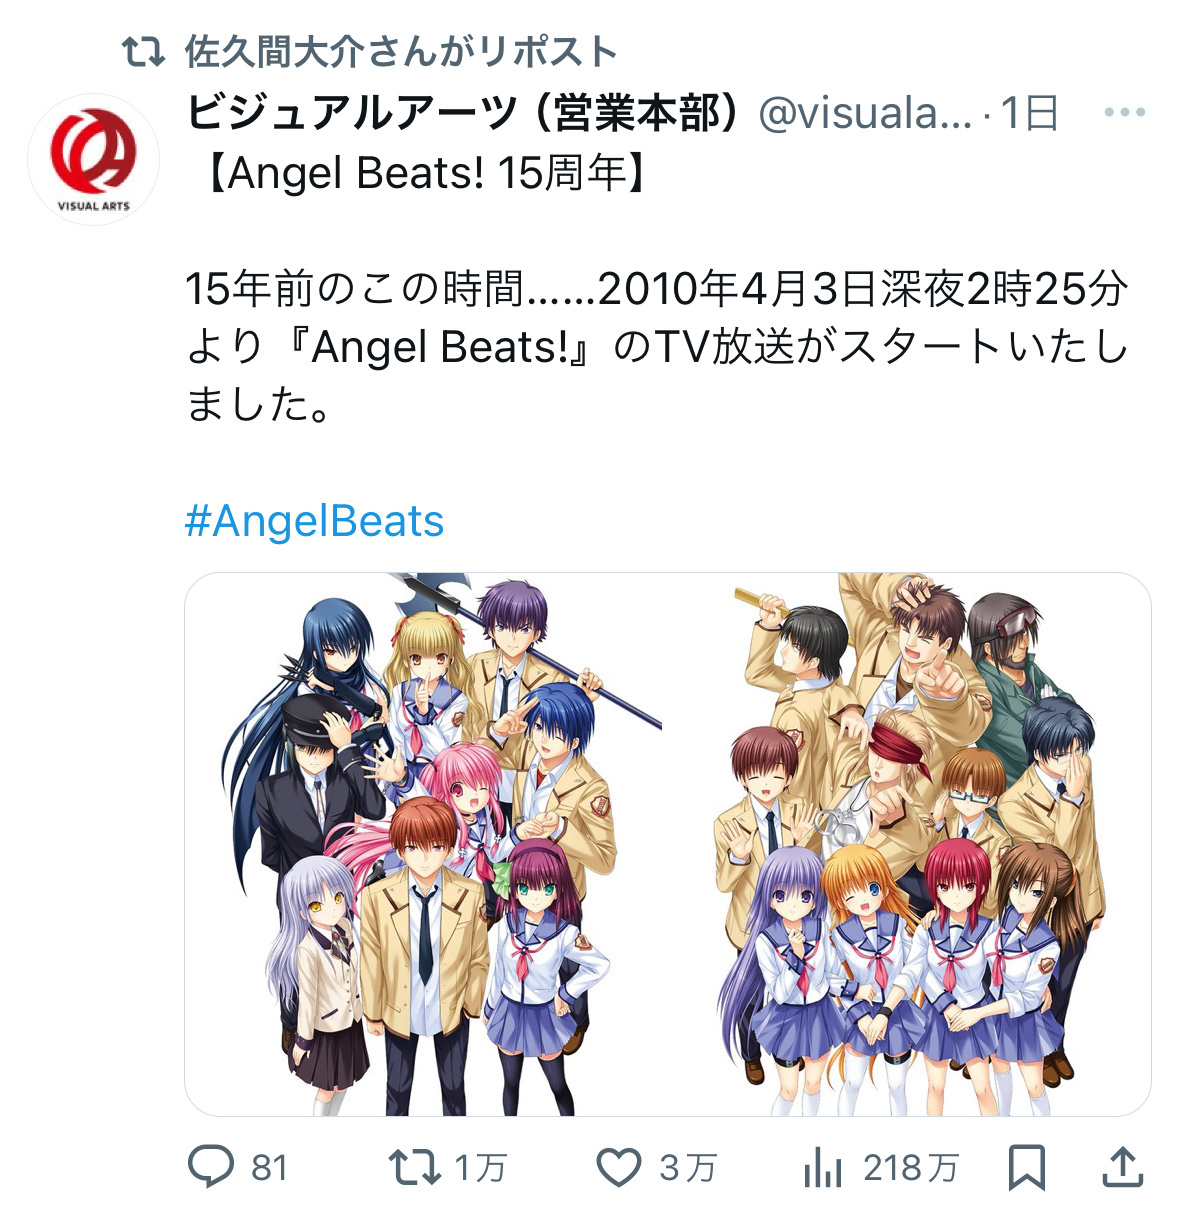Image resolution: width=1179 pixels, height=1209 pixels.
Task: Open the #AngelBeats hashtag
Action: tap(315, 521)
